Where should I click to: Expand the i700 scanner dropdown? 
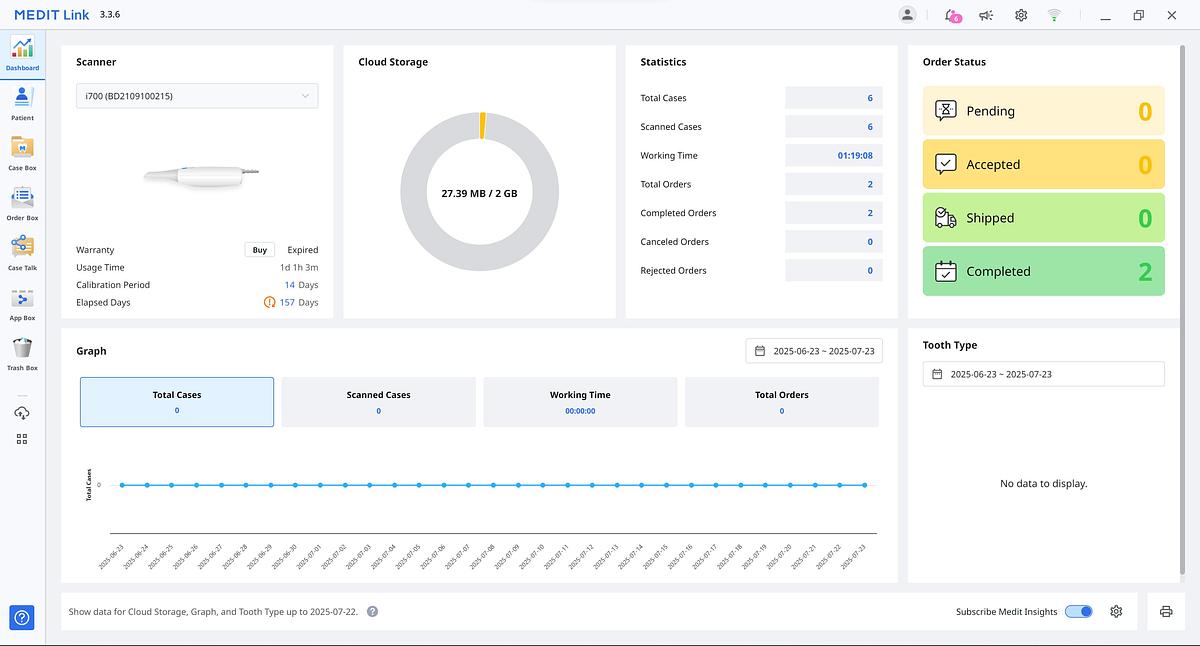point(197,96)
